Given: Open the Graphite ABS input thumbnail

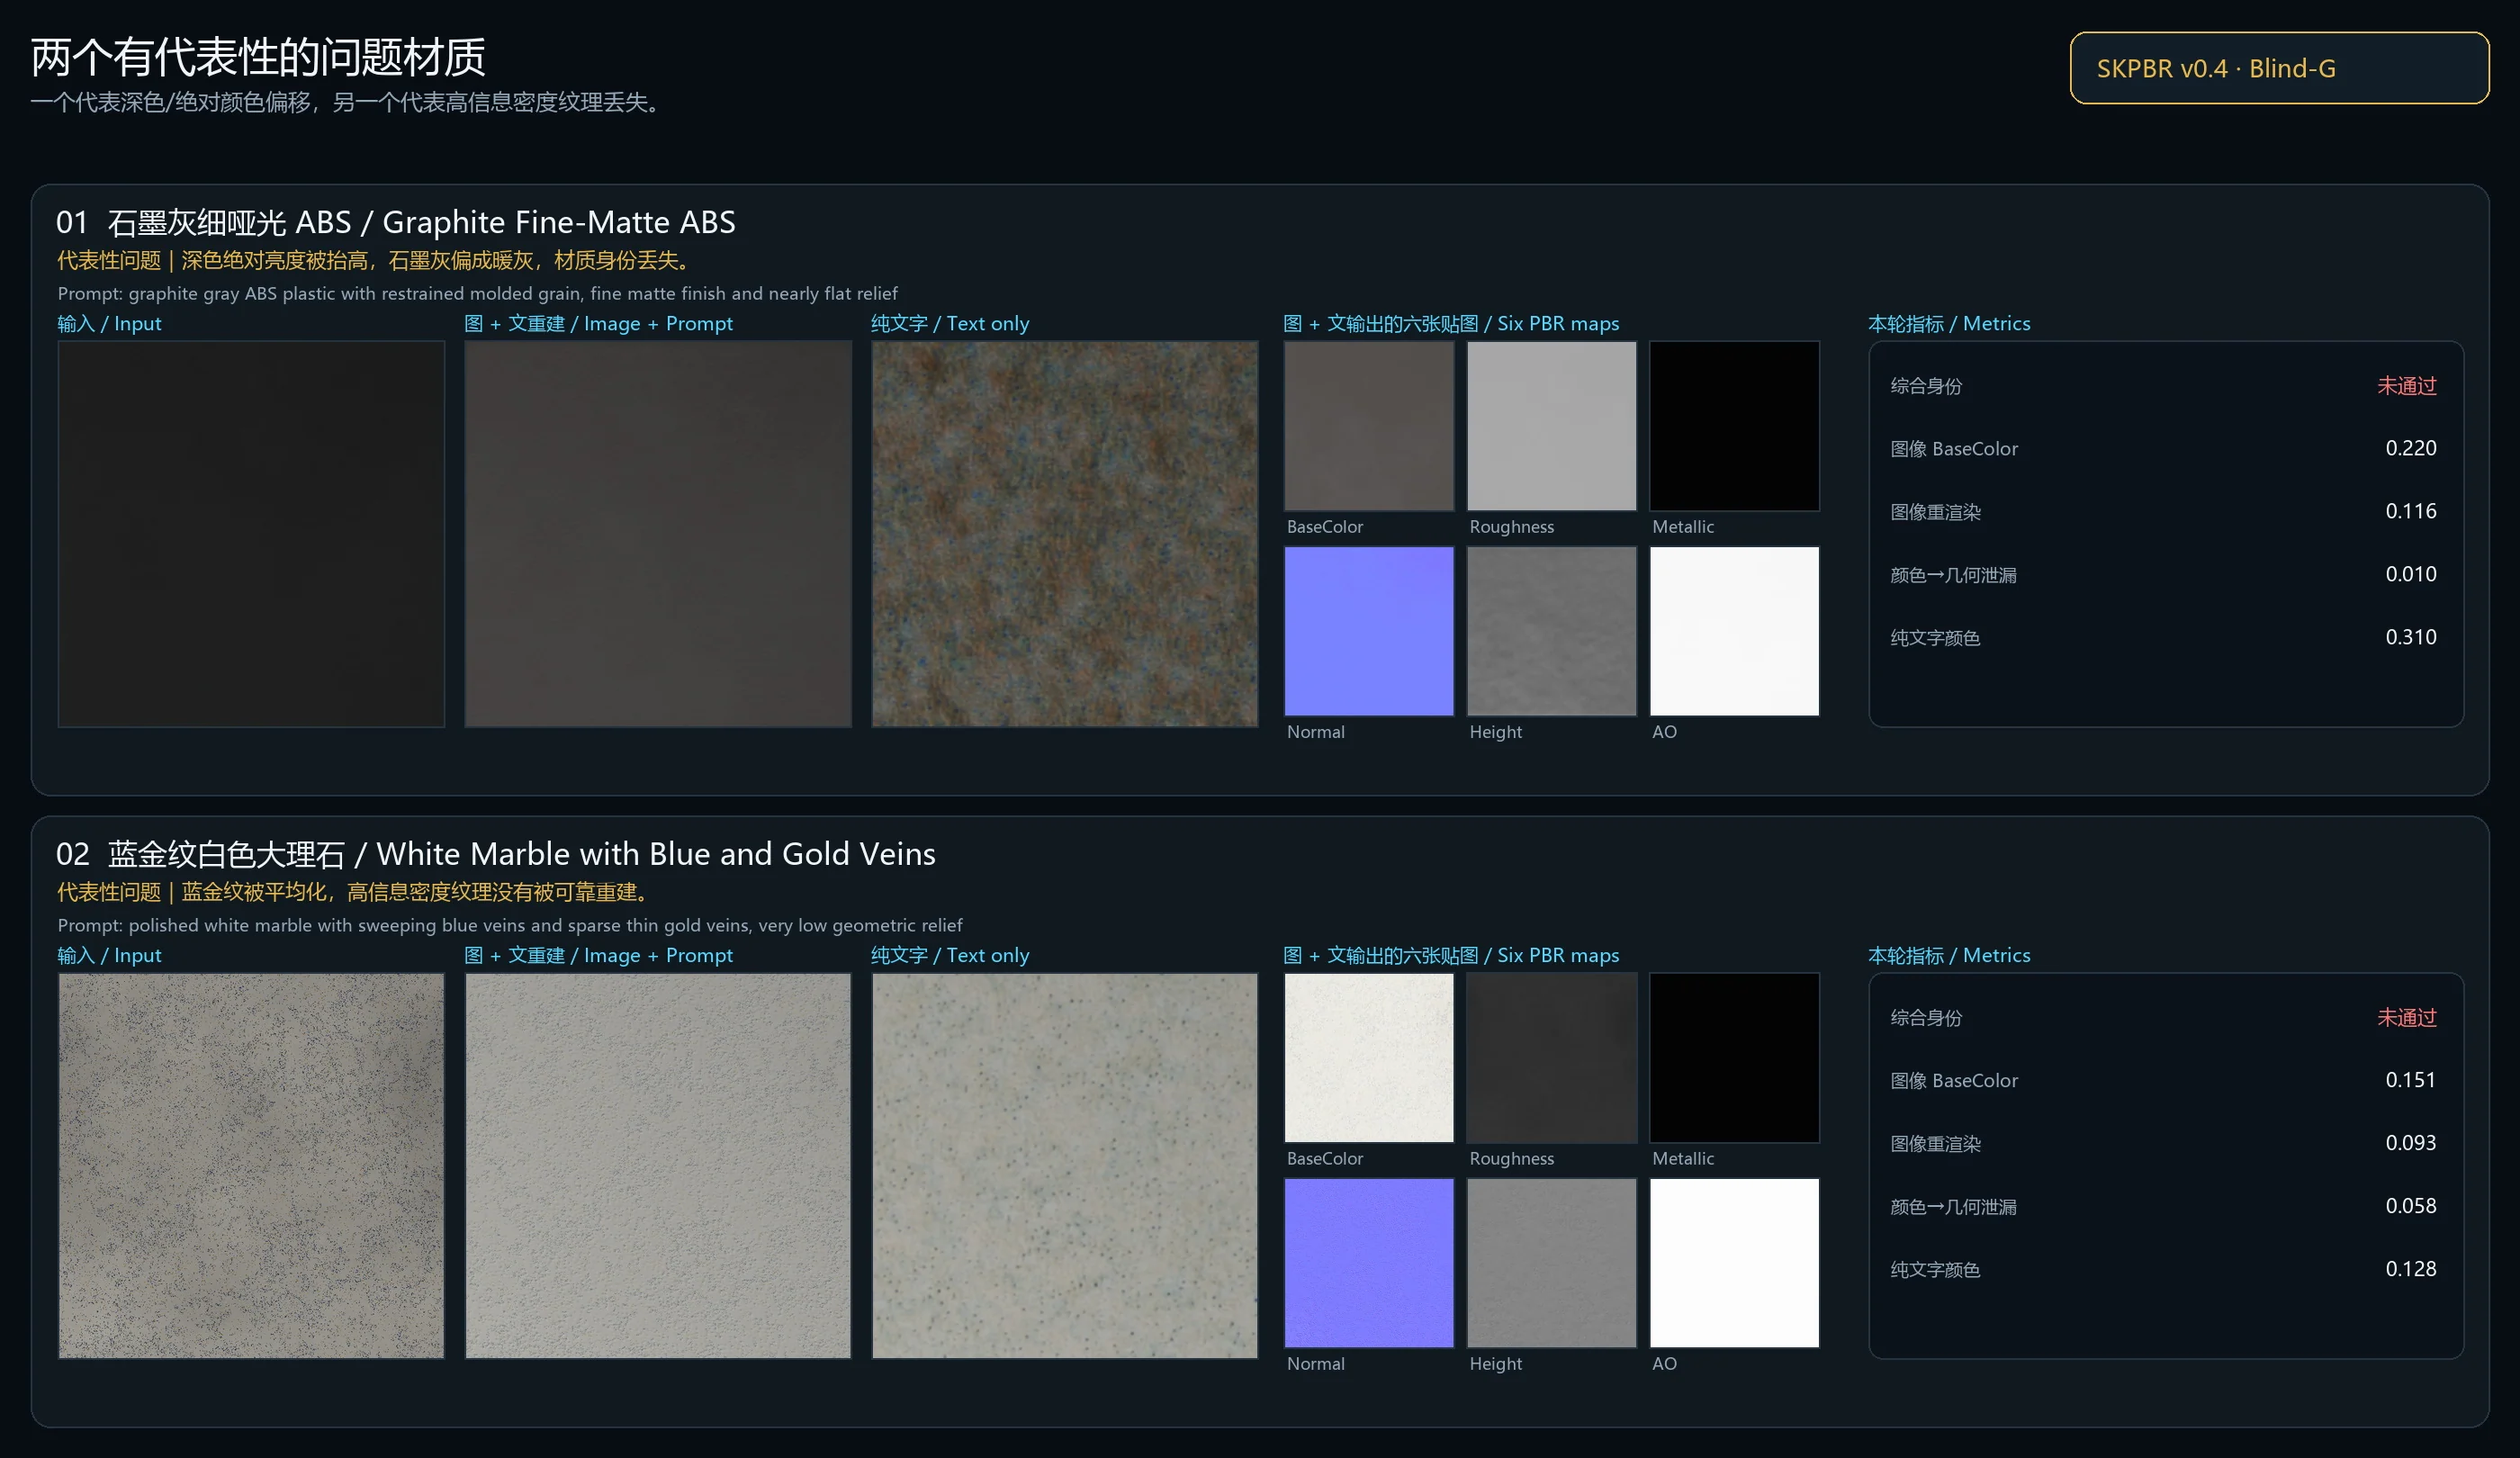Looking at the screenshot, I should pyautogui.click(x=251, y=534).
